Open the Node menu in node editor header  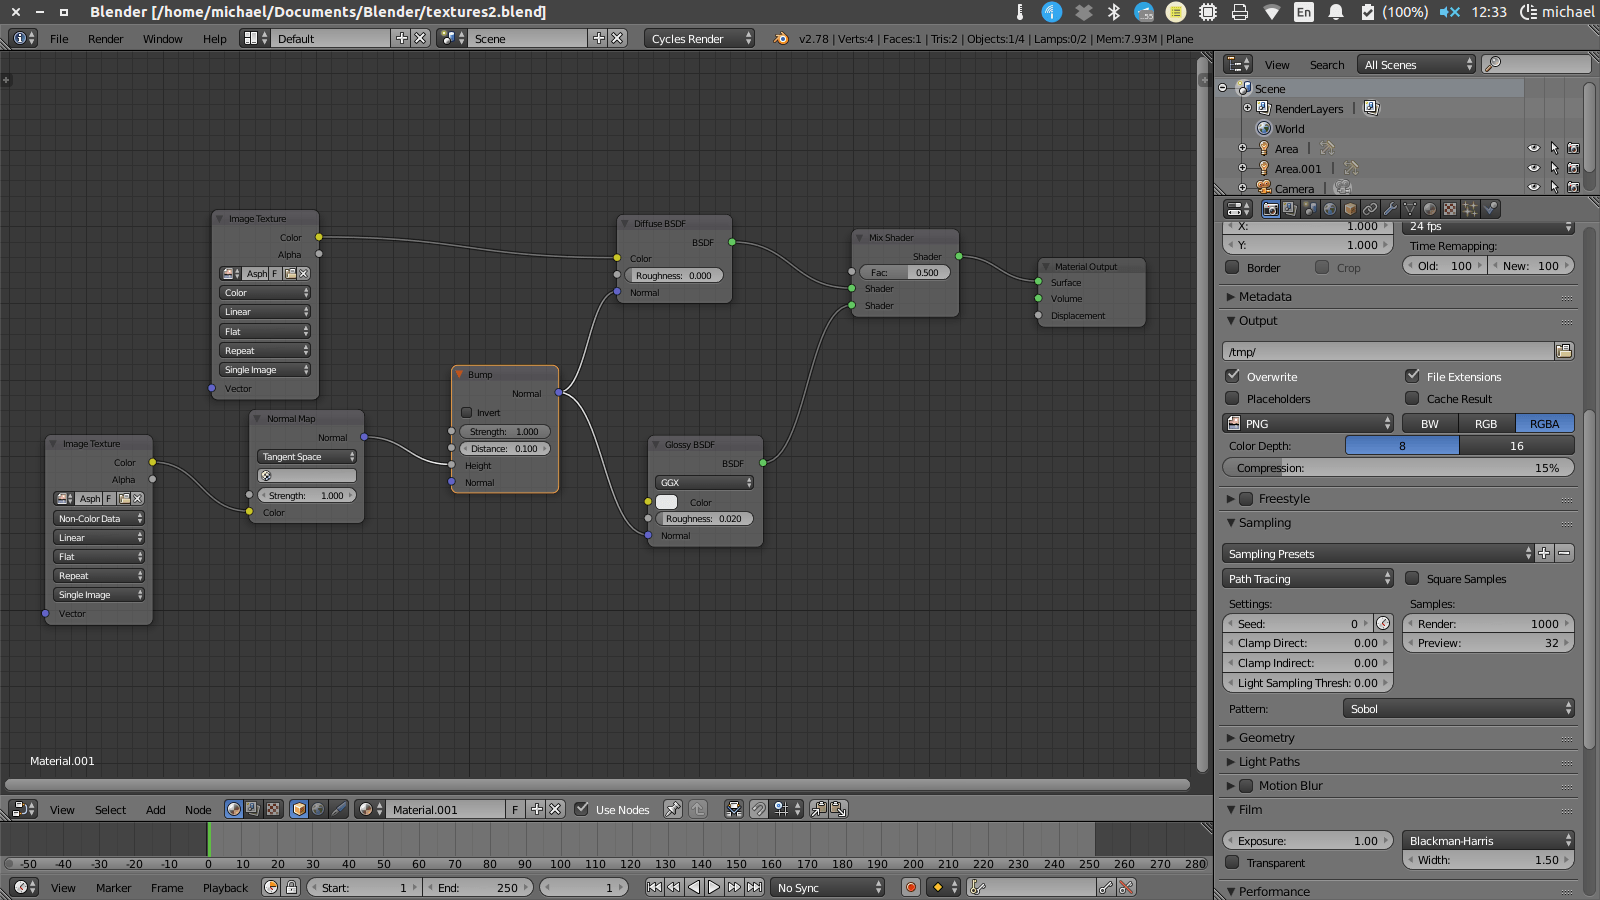tap(197, 810)
